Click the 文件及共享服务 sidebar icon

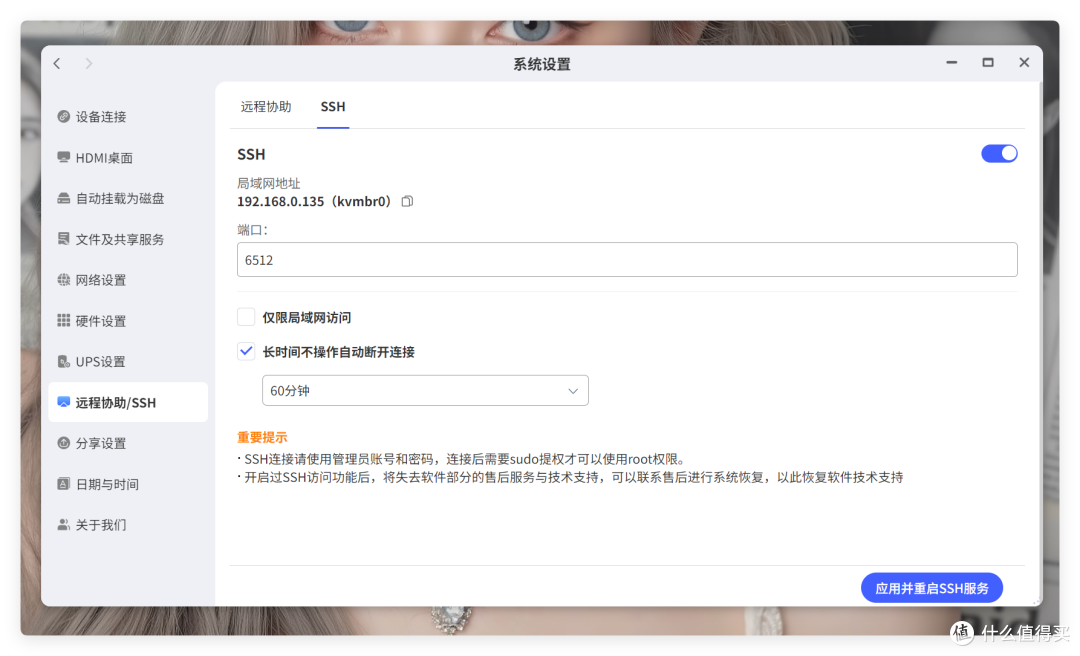pyautogui.click(x=63, y=239)
